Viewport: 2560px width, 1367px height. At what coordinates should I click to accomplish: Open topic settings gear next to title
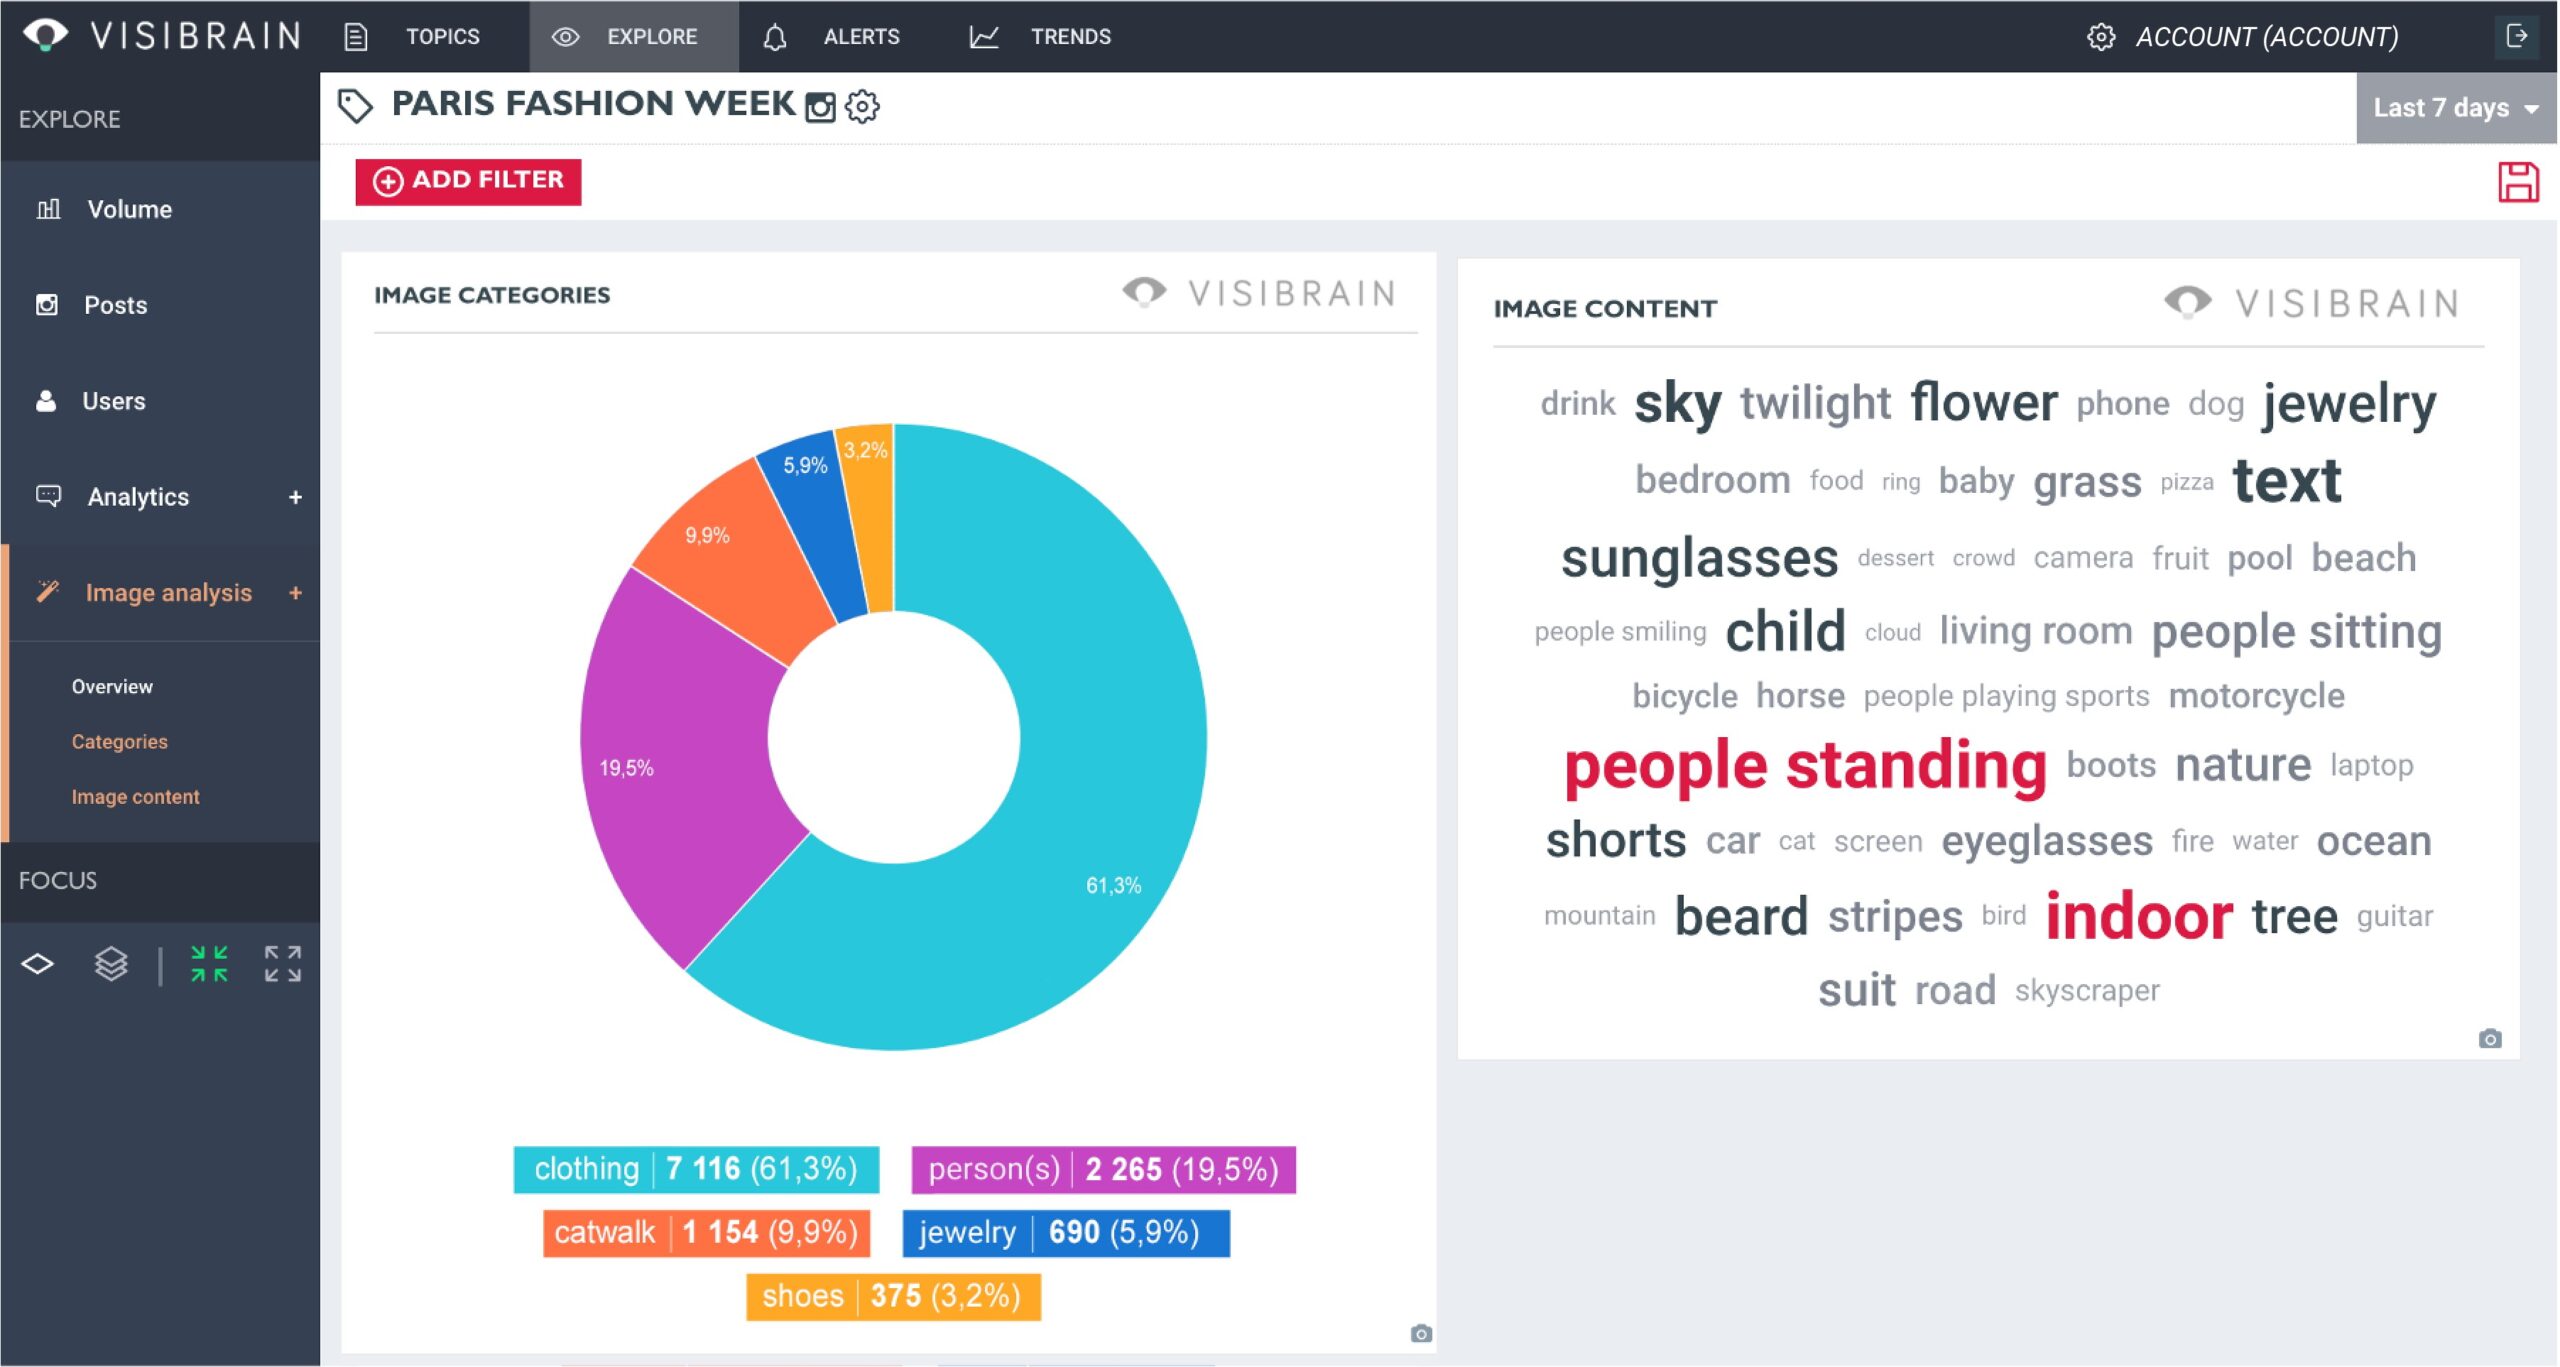862,106
